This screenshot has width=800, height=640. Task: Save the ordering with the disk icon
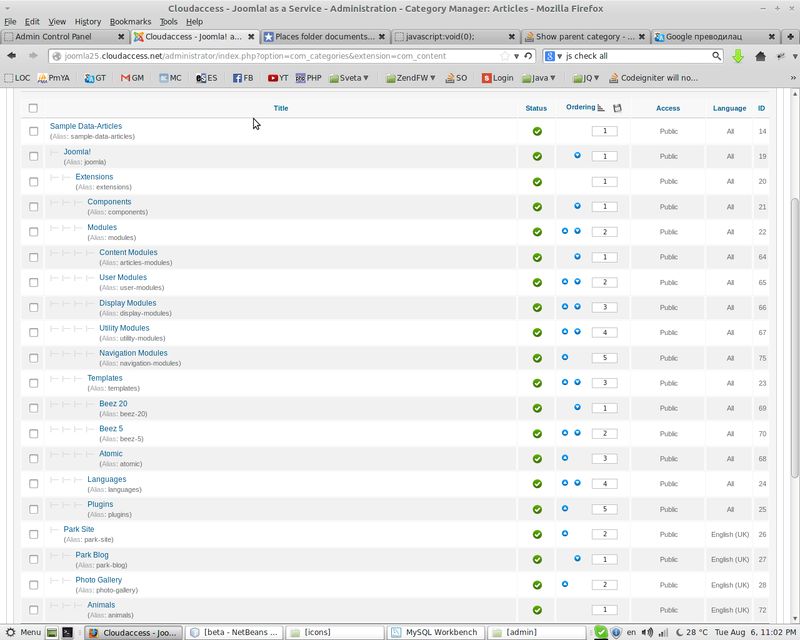pos(618,108)
